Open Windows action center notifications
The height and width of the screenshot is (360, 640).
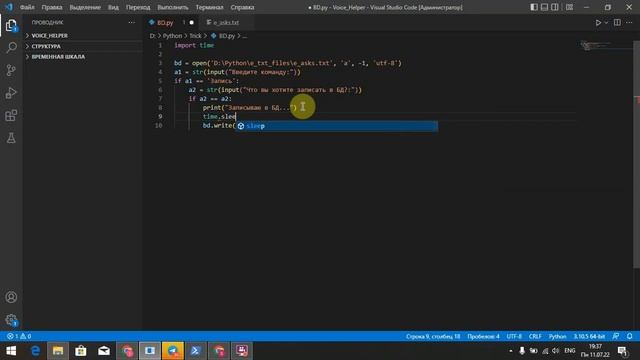point(622,351)
